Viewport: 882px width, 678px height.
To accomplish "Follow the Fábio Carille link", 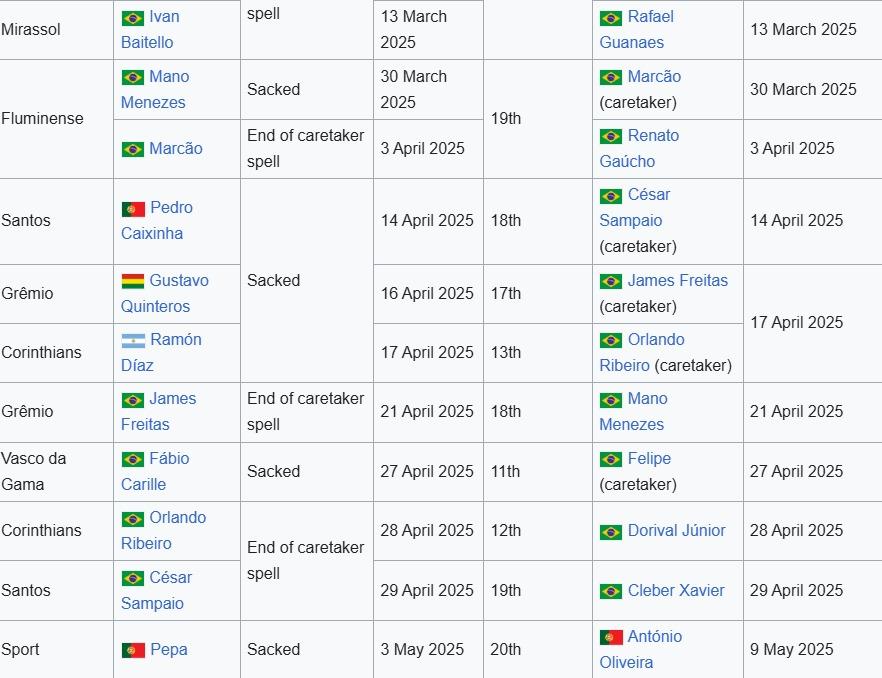I will click(169, 459).
